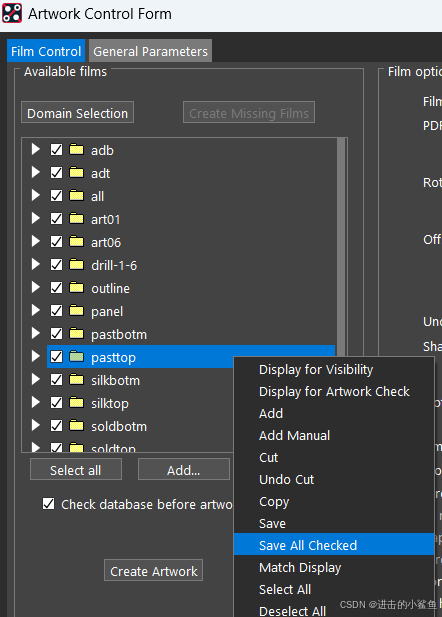The height and width of the screenshot is (617, 442).
Task: Click the Create Artwork button
Action: coord(153,571)
